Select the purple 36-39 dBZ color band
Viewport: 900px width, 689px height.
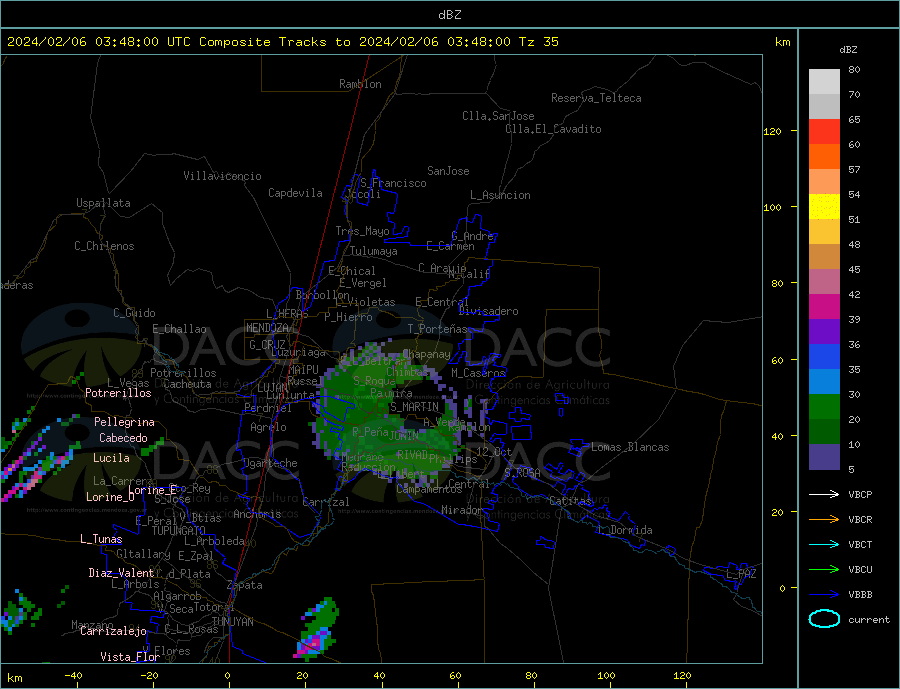point(824,332)
